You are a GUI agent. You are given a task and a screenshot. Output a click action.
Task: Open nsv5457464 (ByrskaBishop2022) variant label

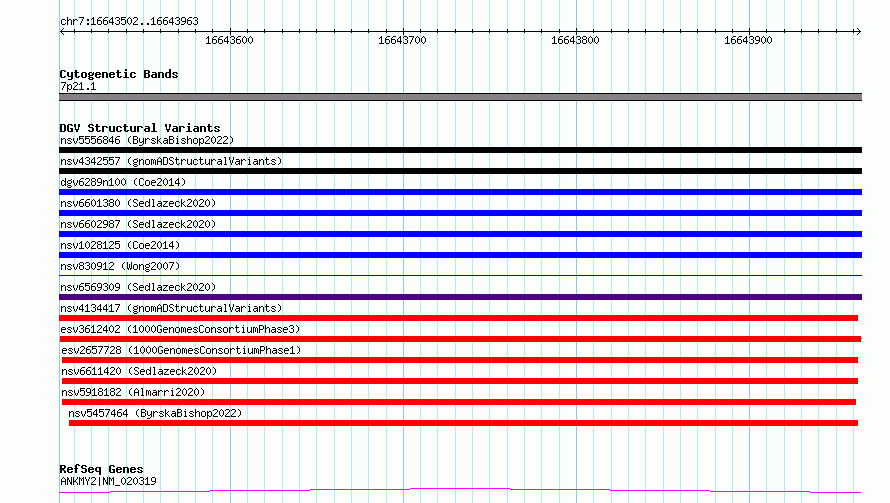(x=155, y=413)
